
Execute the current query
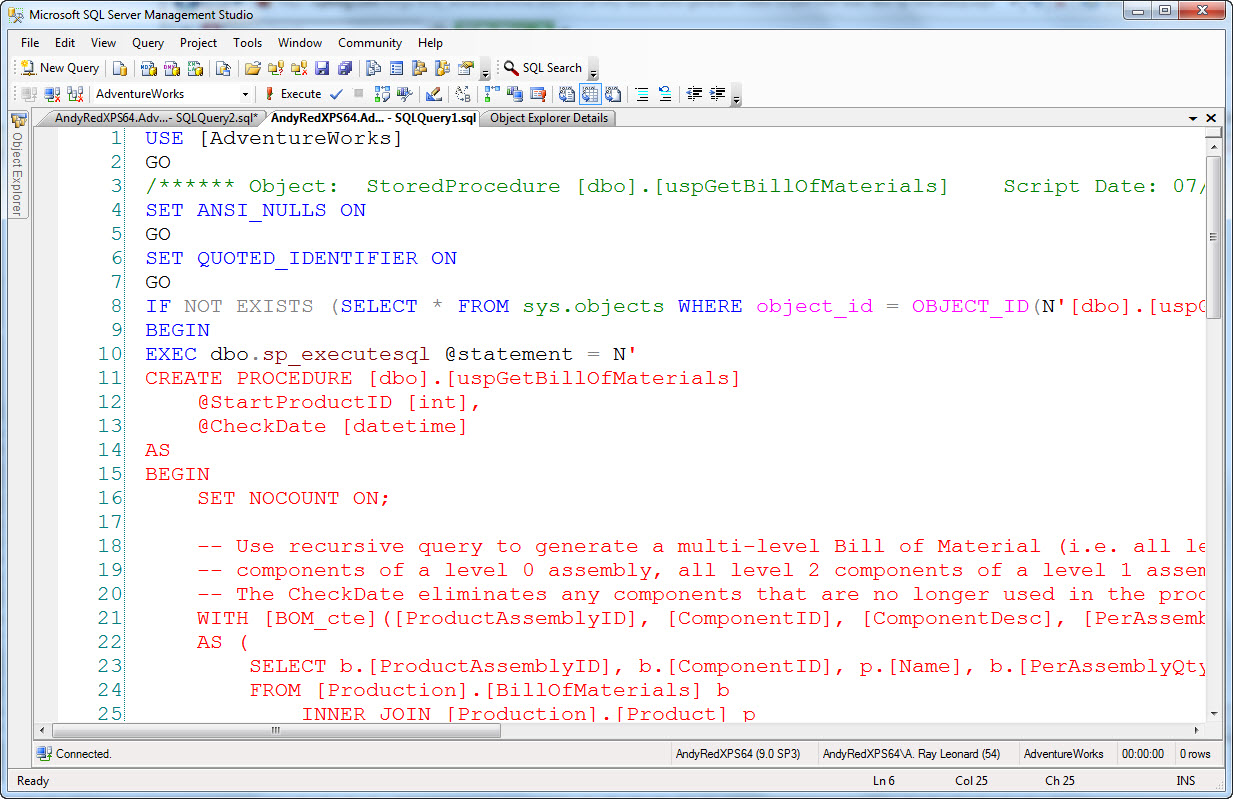coord(293,94)
